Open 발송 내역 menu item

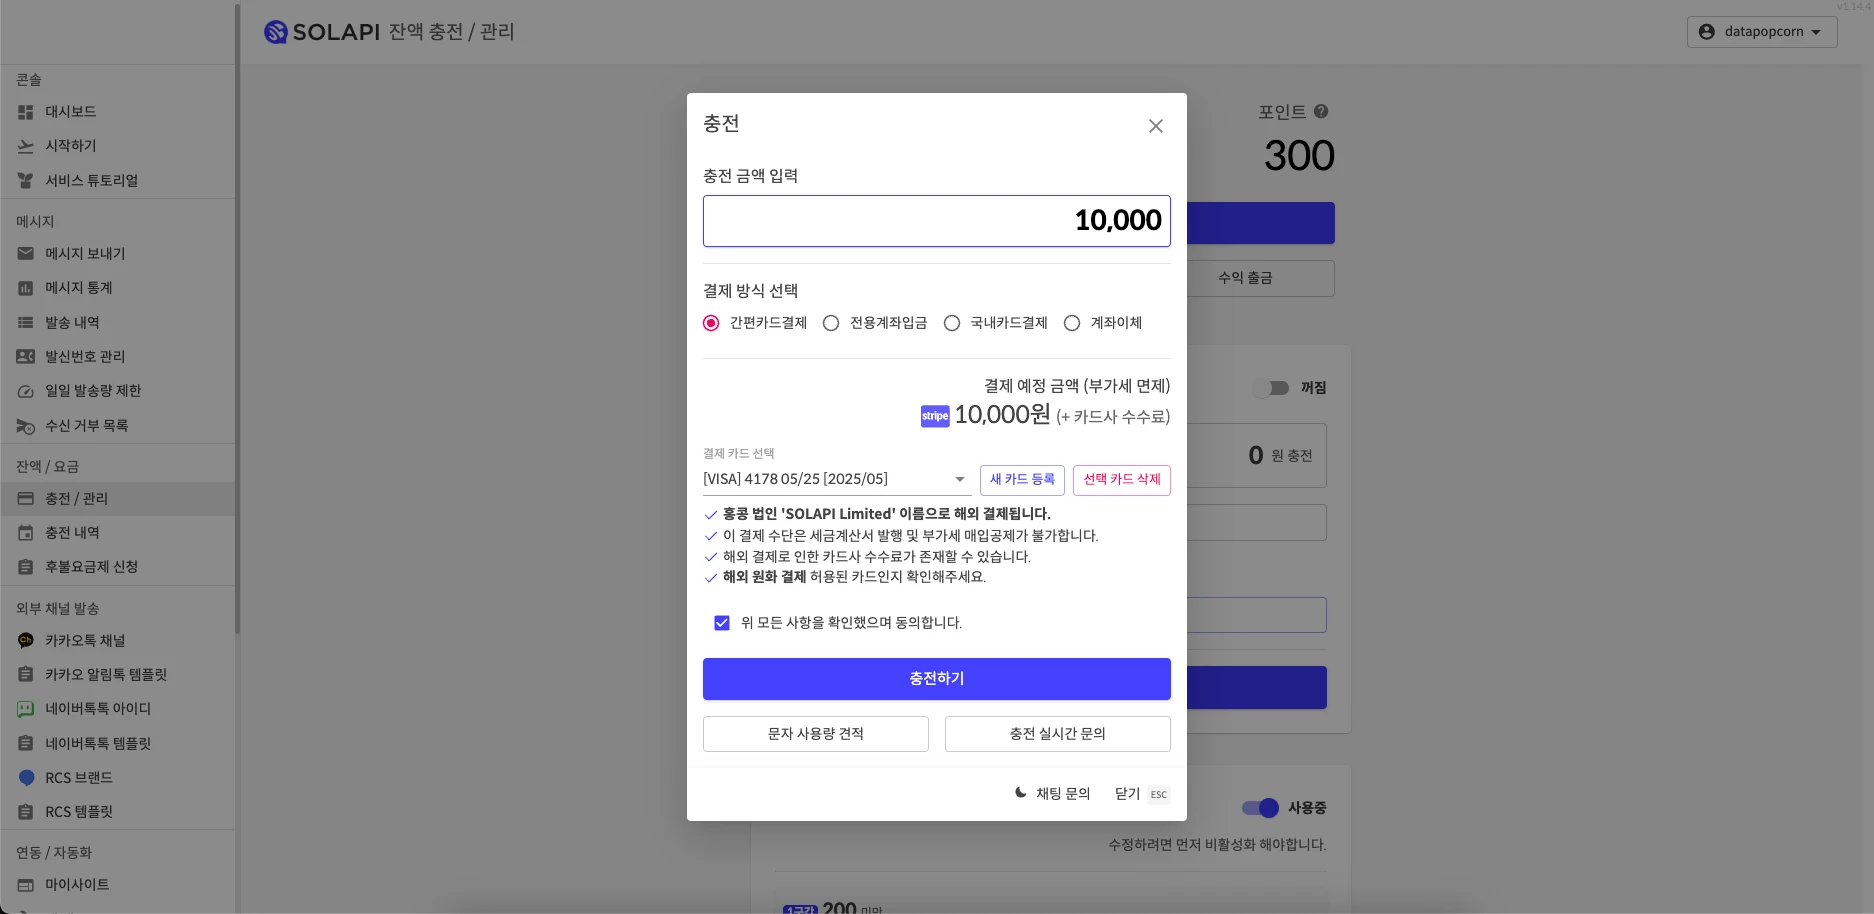(x=117, y=323)
